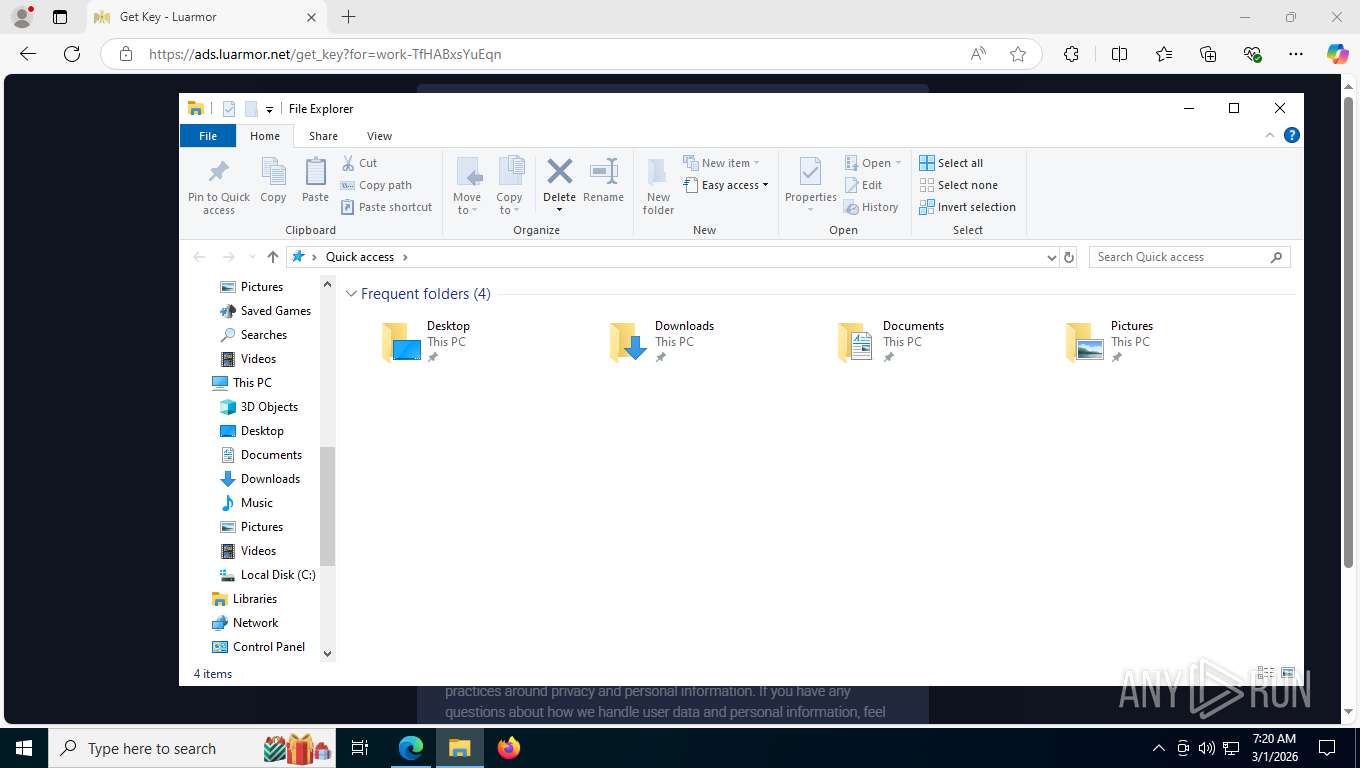The width and height of the screenshot is (1360, 768).
Task: Switch to the View ribbon tab
Action: [379, 136]
